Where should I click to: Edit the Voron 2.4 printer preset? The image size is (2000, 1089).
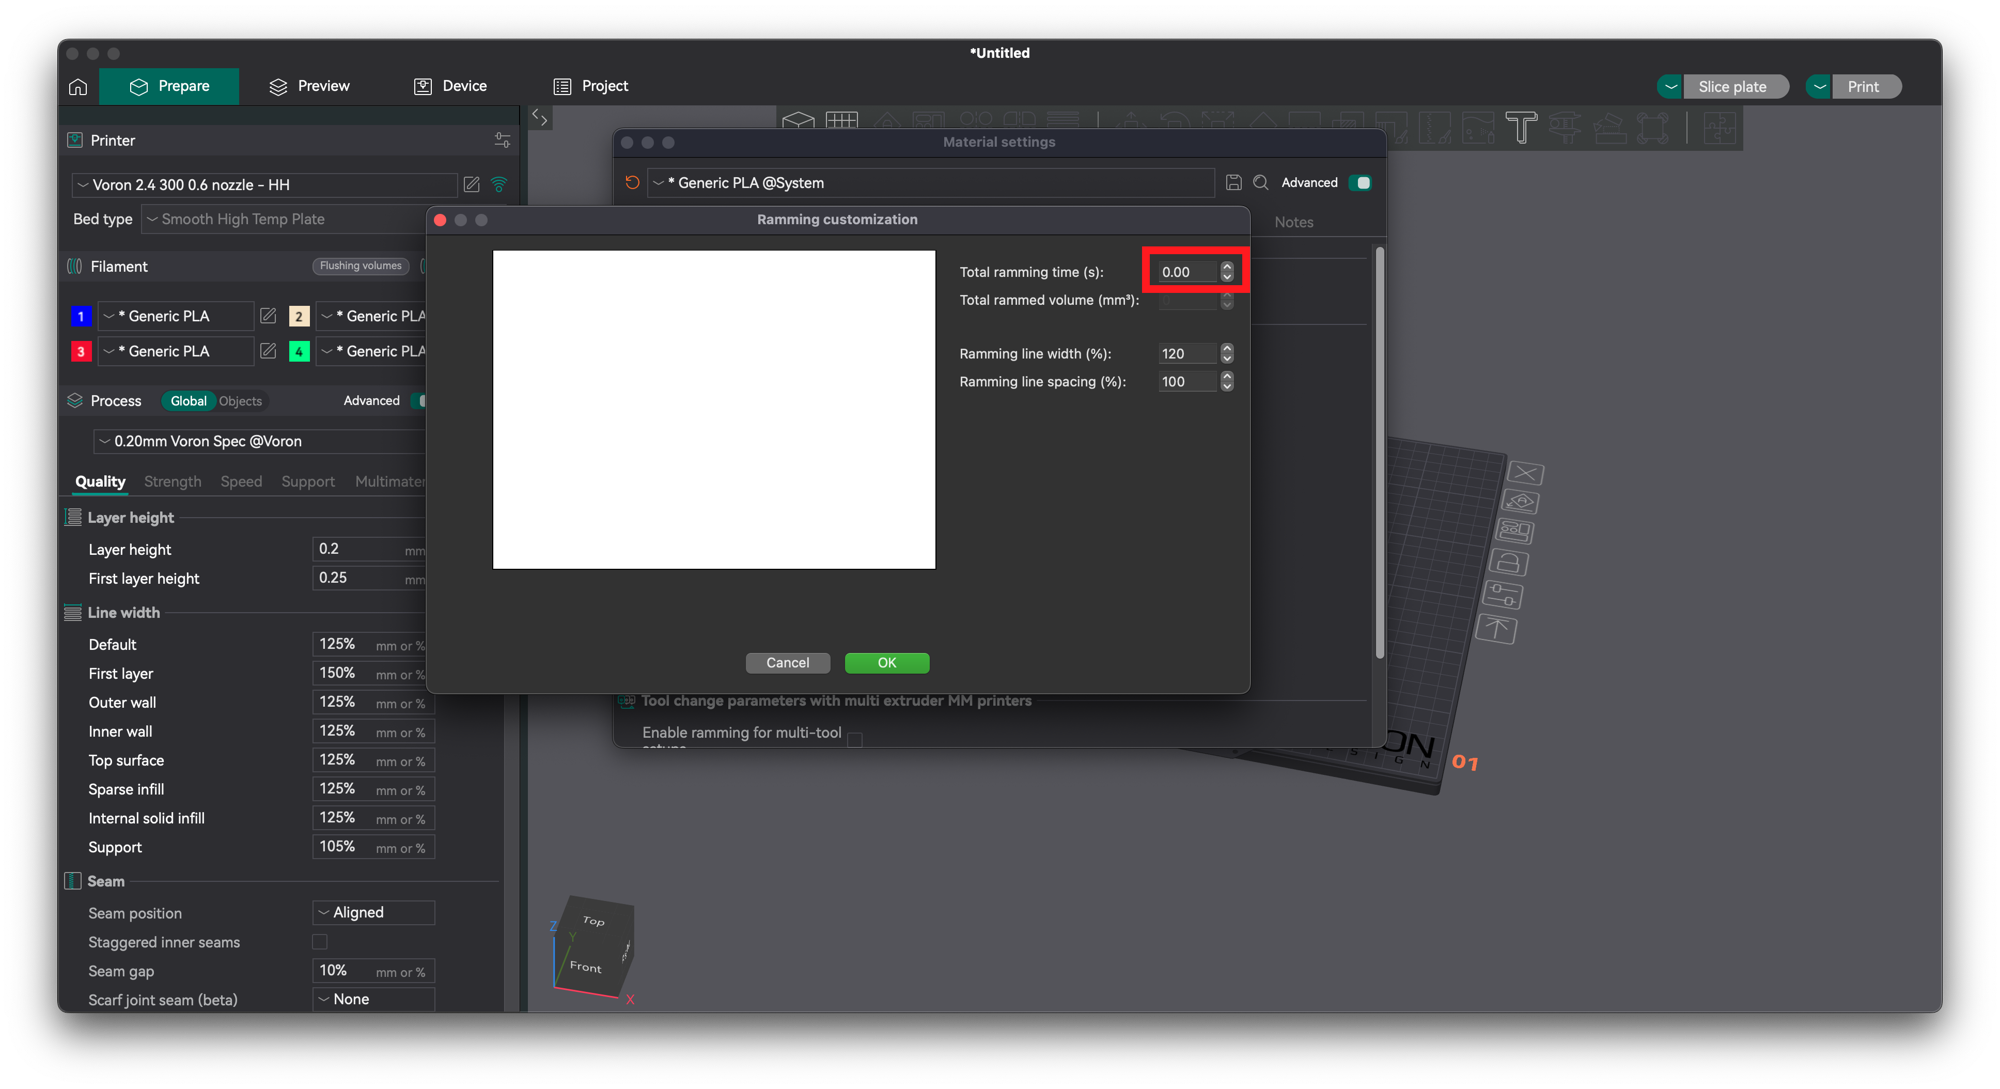tap(471, 185)
